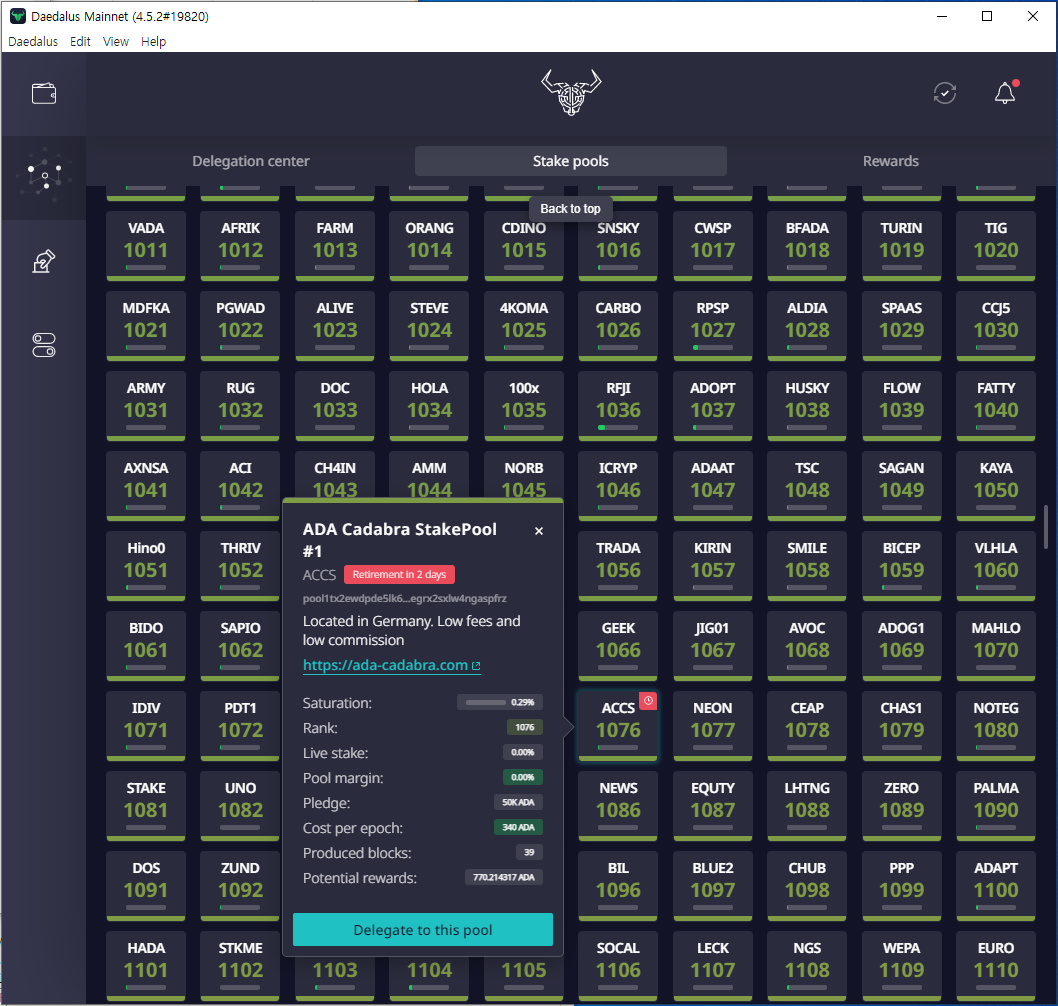Image resolution: width=1058 pixels, height=1006 pixels.
Task: Switch to Stake pools tab
Action: tap(571, 161)
